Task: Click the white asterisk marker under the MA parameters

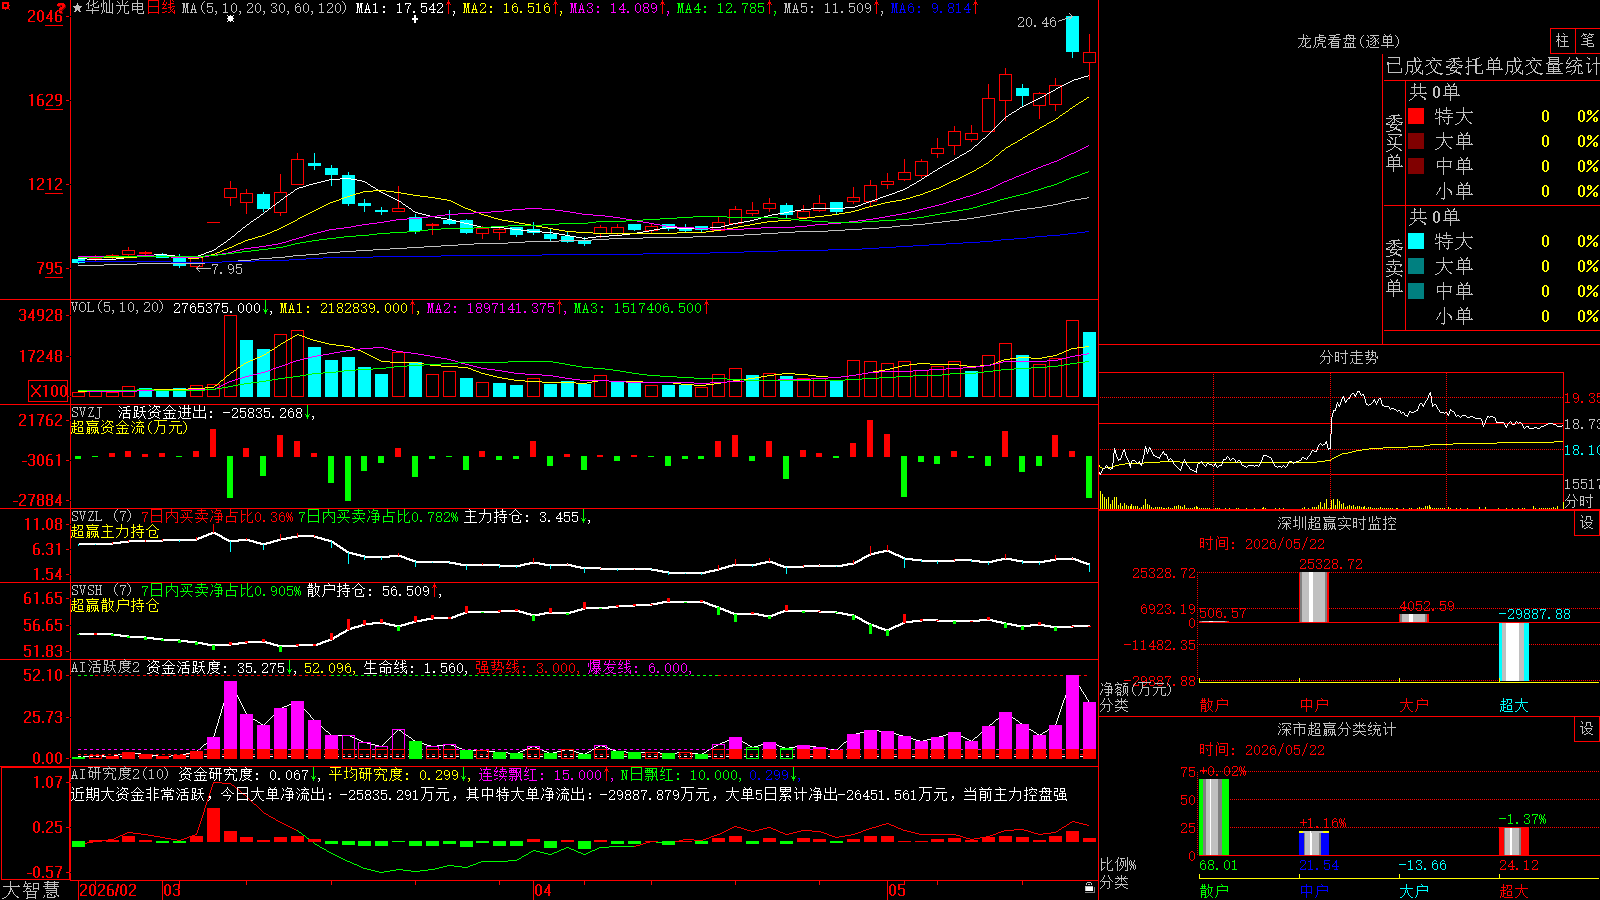Action: [231, 19]
